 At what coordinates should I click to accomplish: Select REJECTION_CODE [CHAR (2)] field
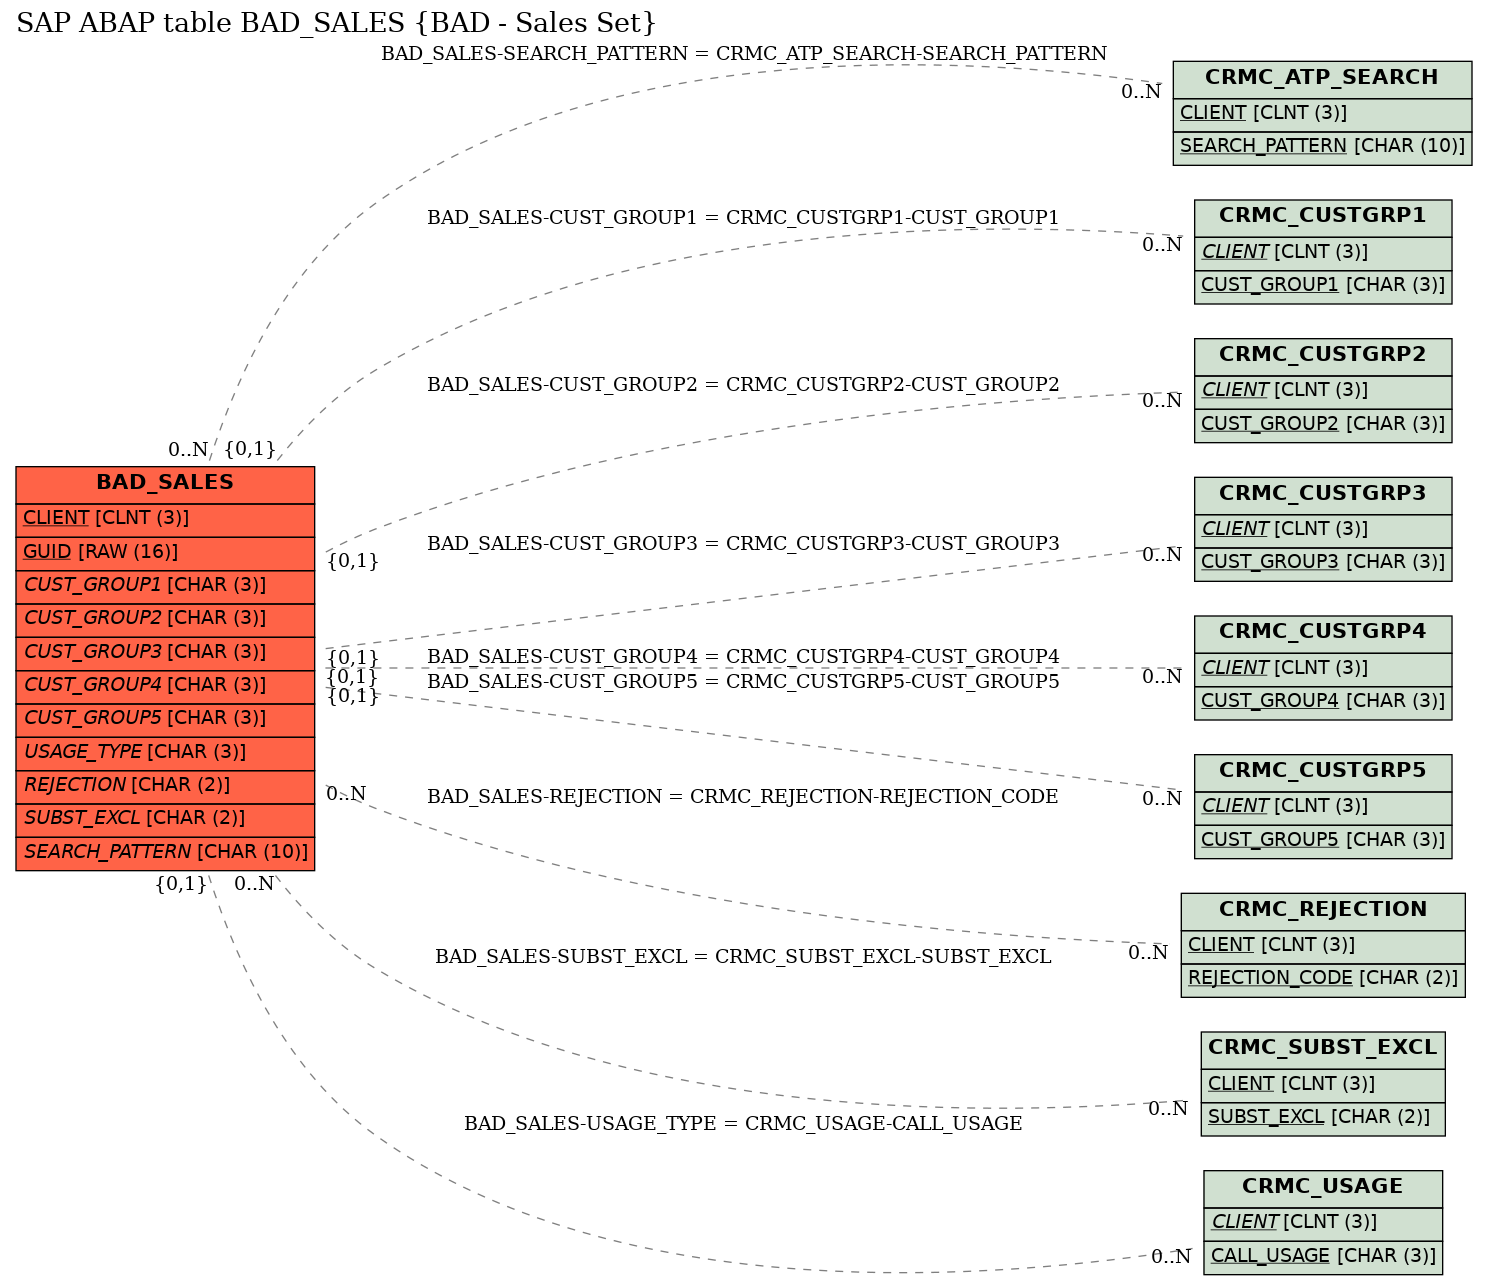pos(1323,979)
